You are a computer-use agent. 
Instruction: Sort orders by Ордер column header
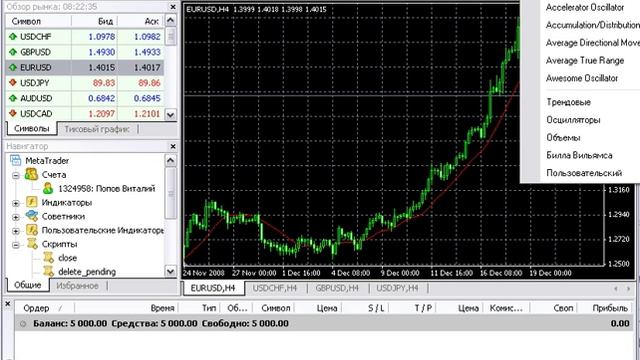click(45, 308)
